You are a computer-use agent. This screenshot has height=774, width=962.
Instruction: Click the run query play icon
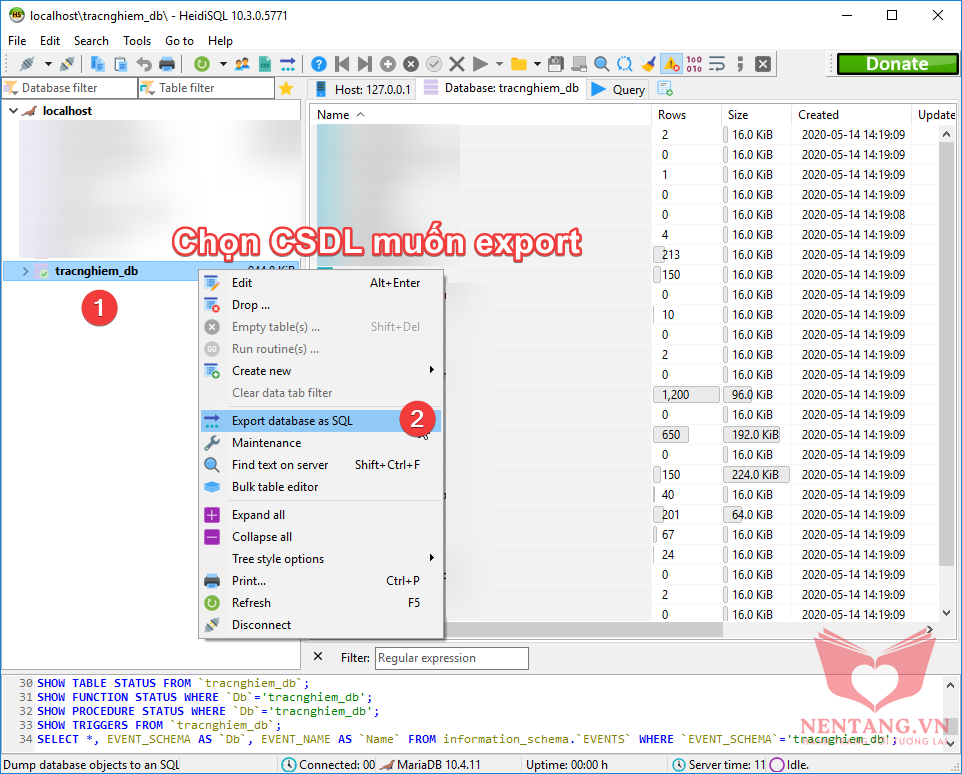pos(481,64)
